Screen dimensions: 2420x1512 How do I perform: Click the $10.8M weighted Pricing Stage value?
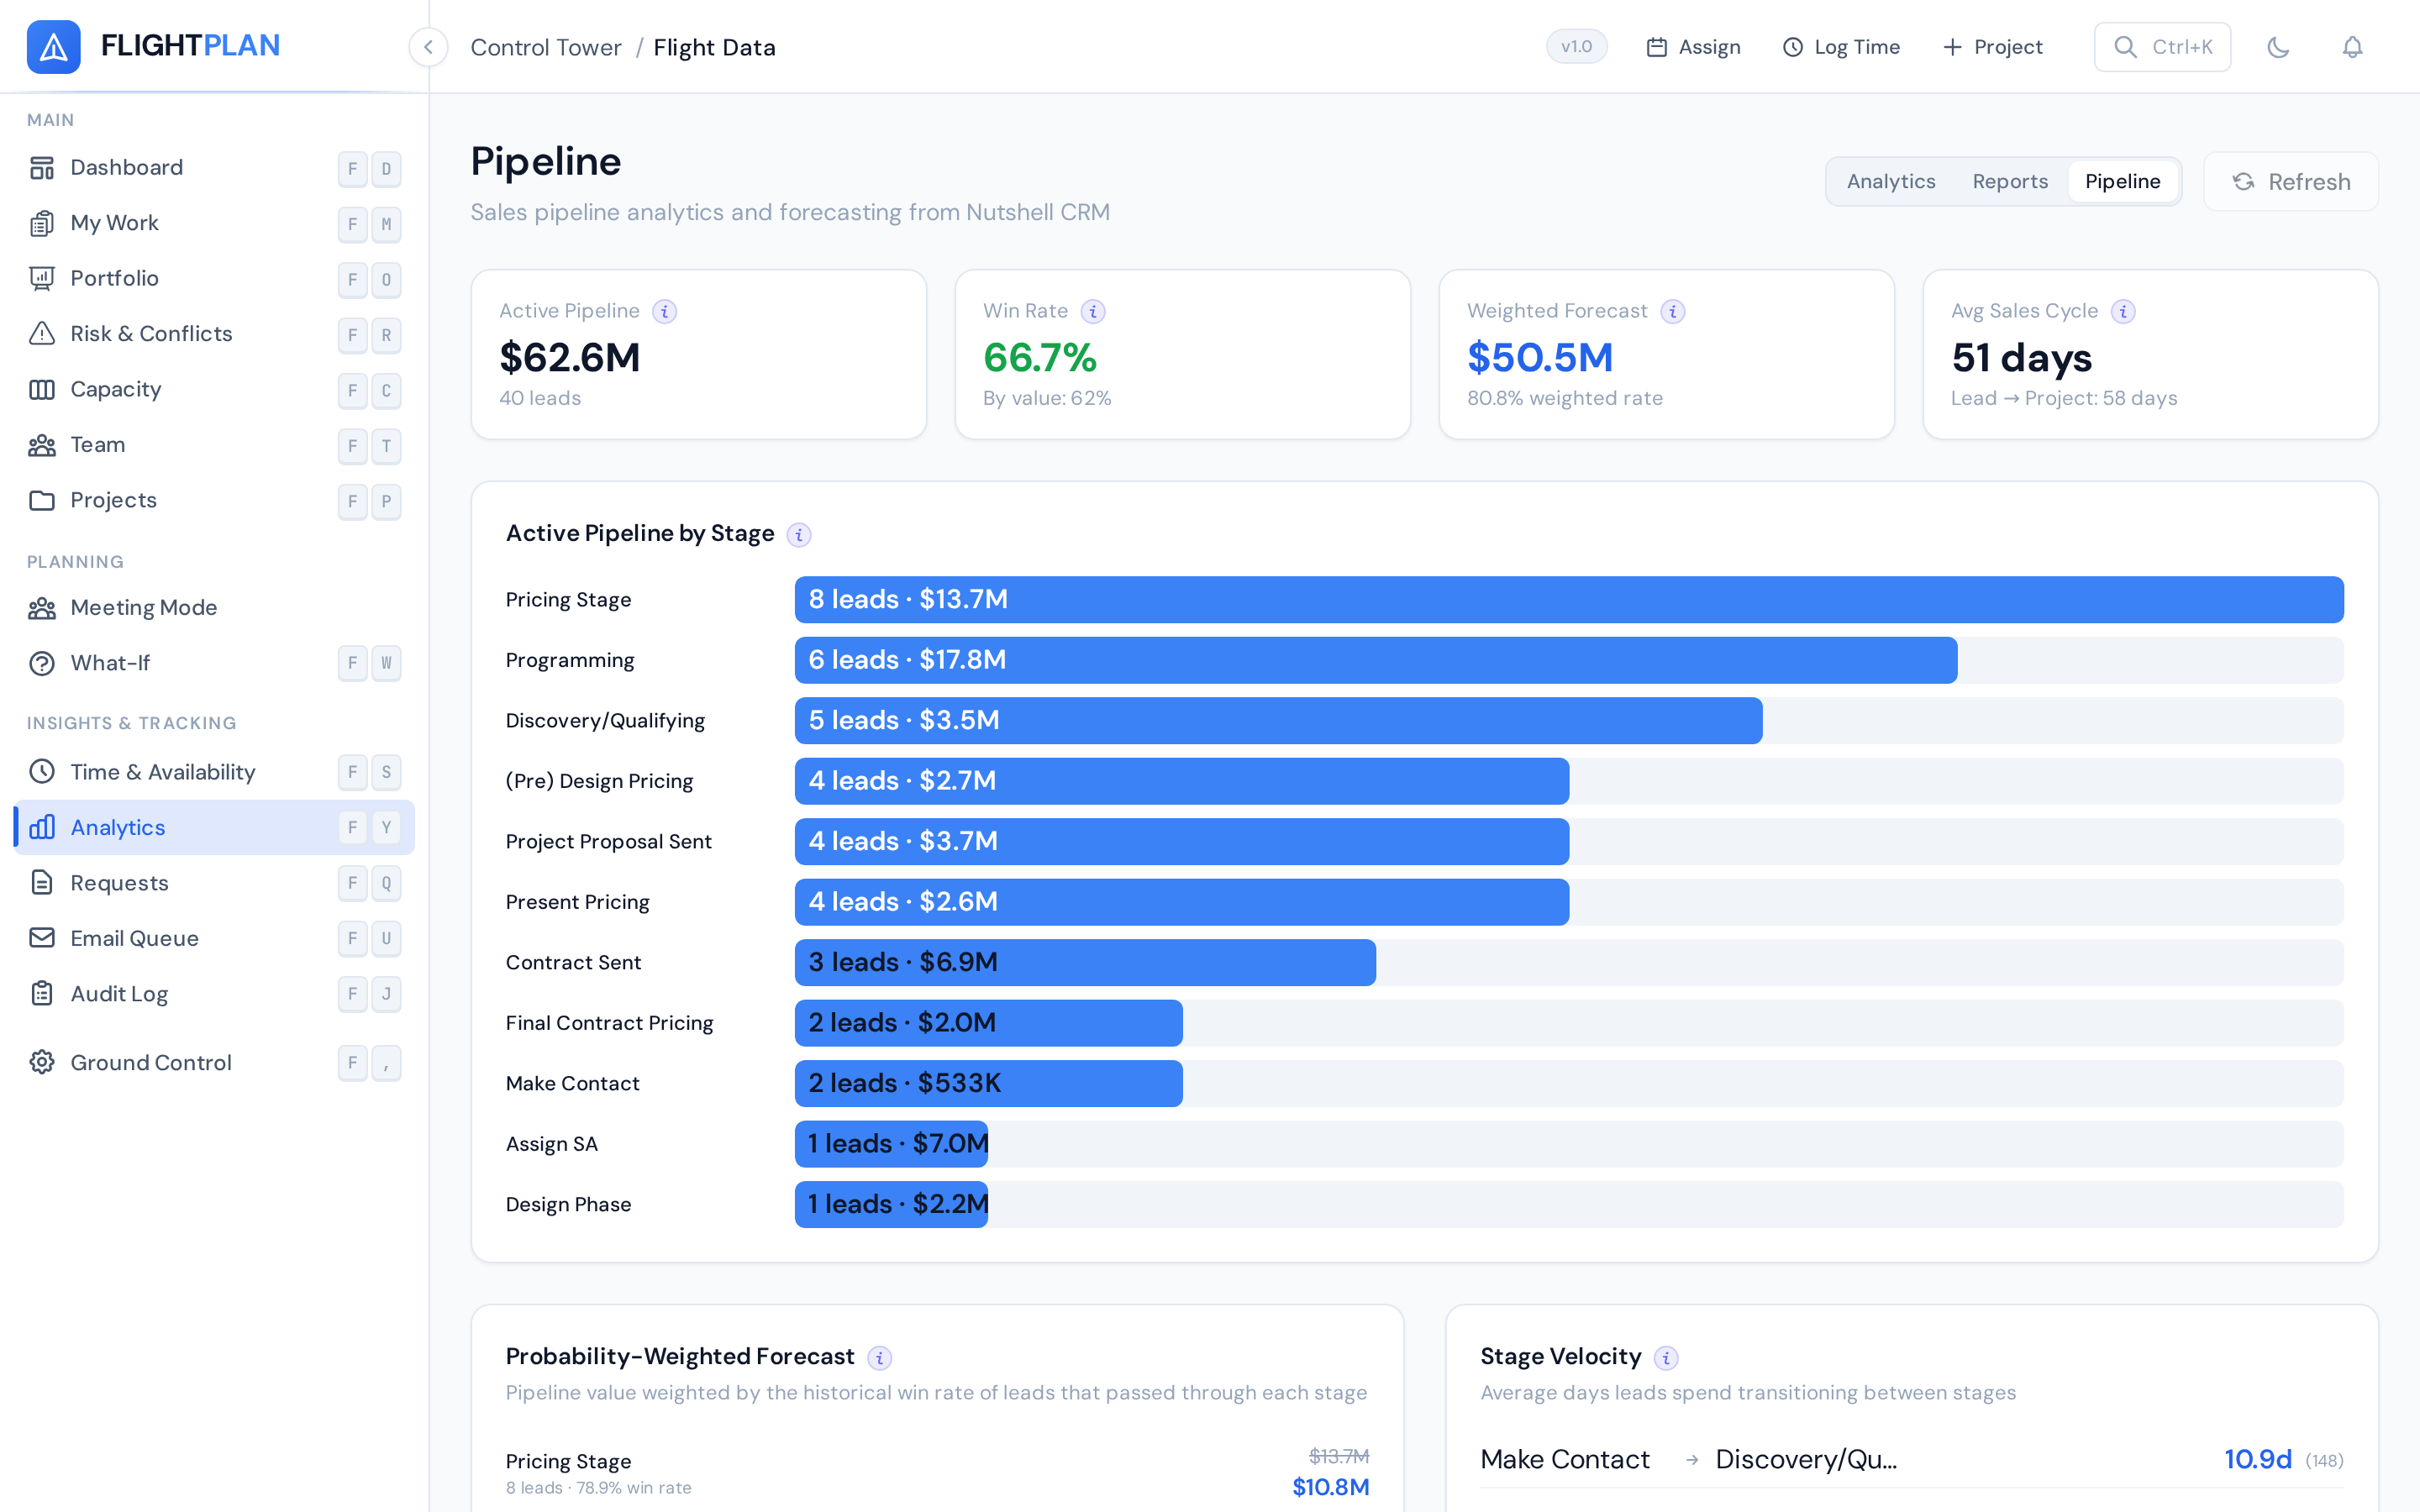(1330, 1488)
